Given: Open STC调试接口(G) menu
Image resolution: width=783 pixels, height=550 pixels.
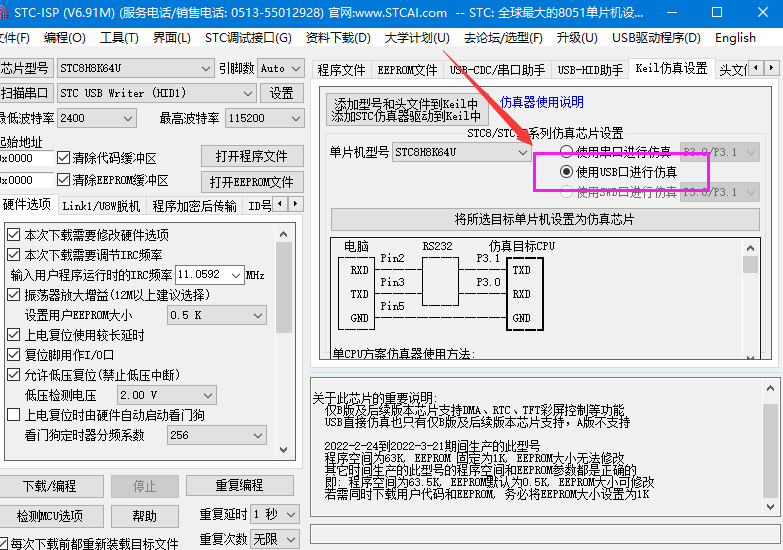Looking at the screenshot, I should (x=248, y=38).
